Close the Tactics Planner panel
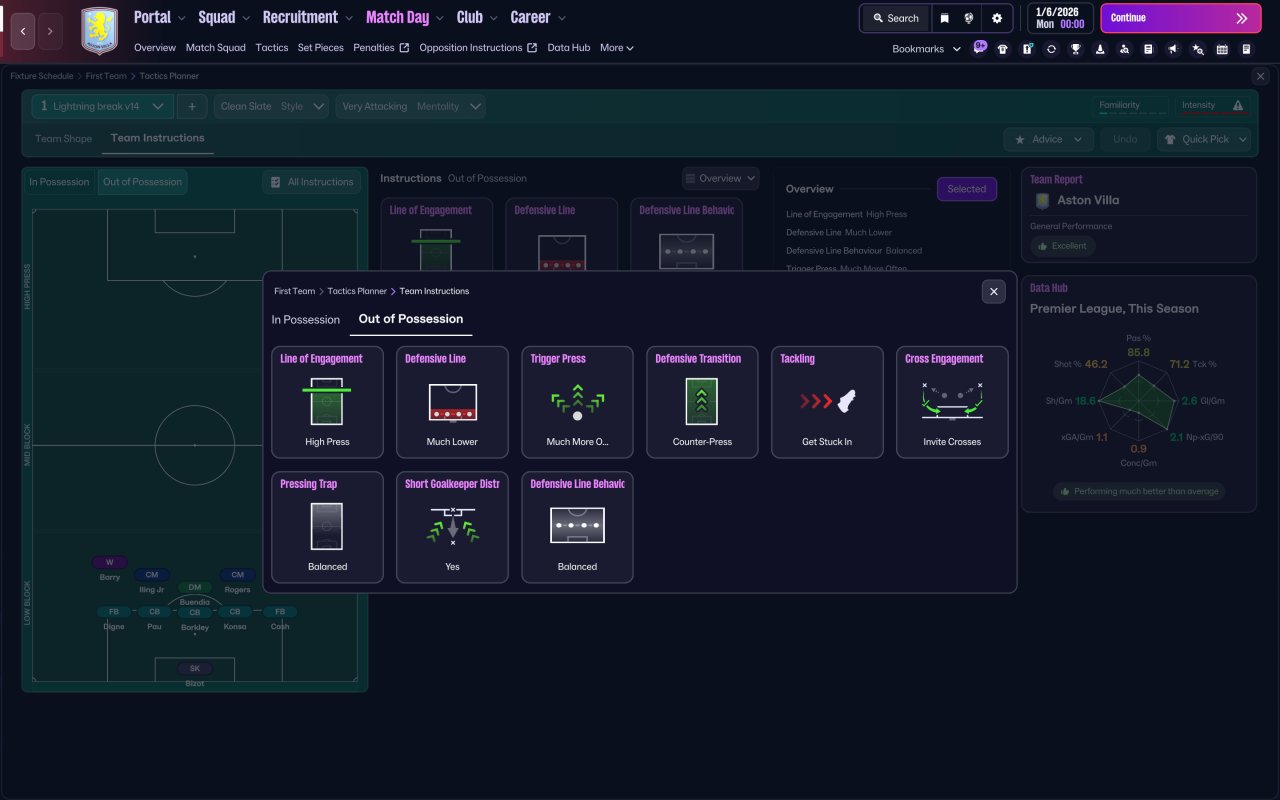The width and height of the screenshot is (1280, 800). coord(1260,76)
